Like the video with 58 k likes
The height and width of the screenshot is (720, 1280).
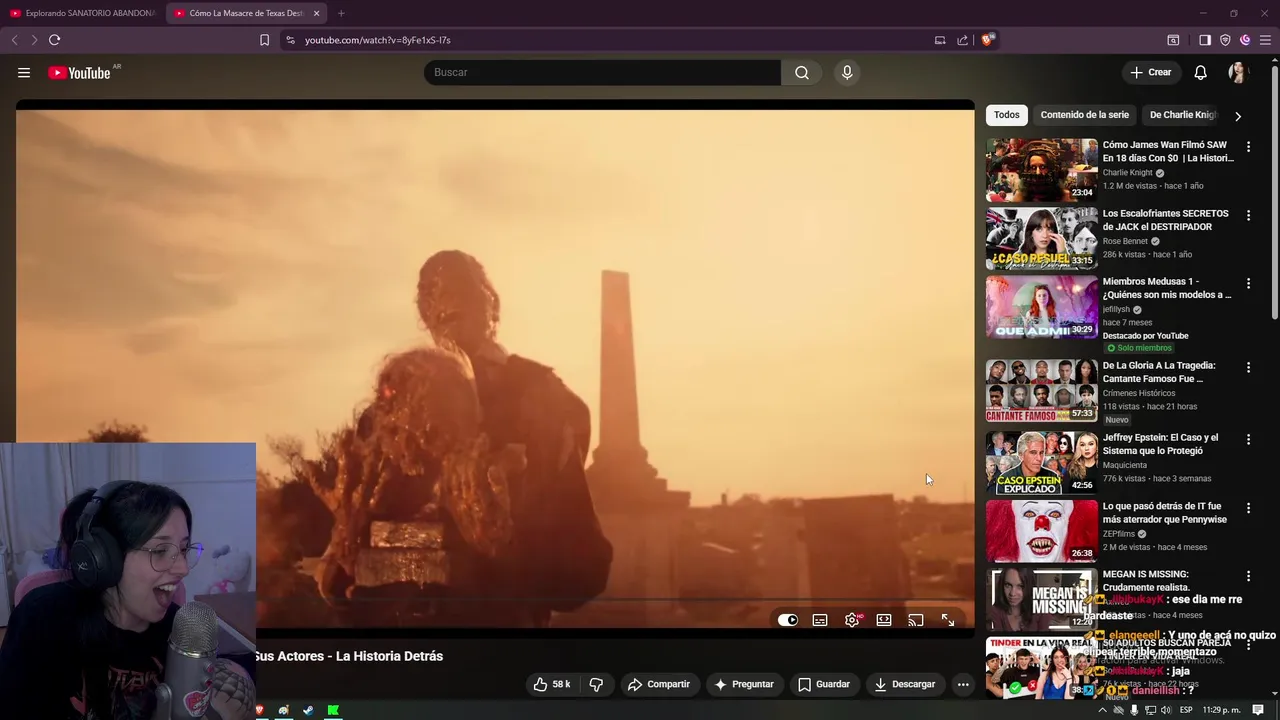click(x=552, y=684)
